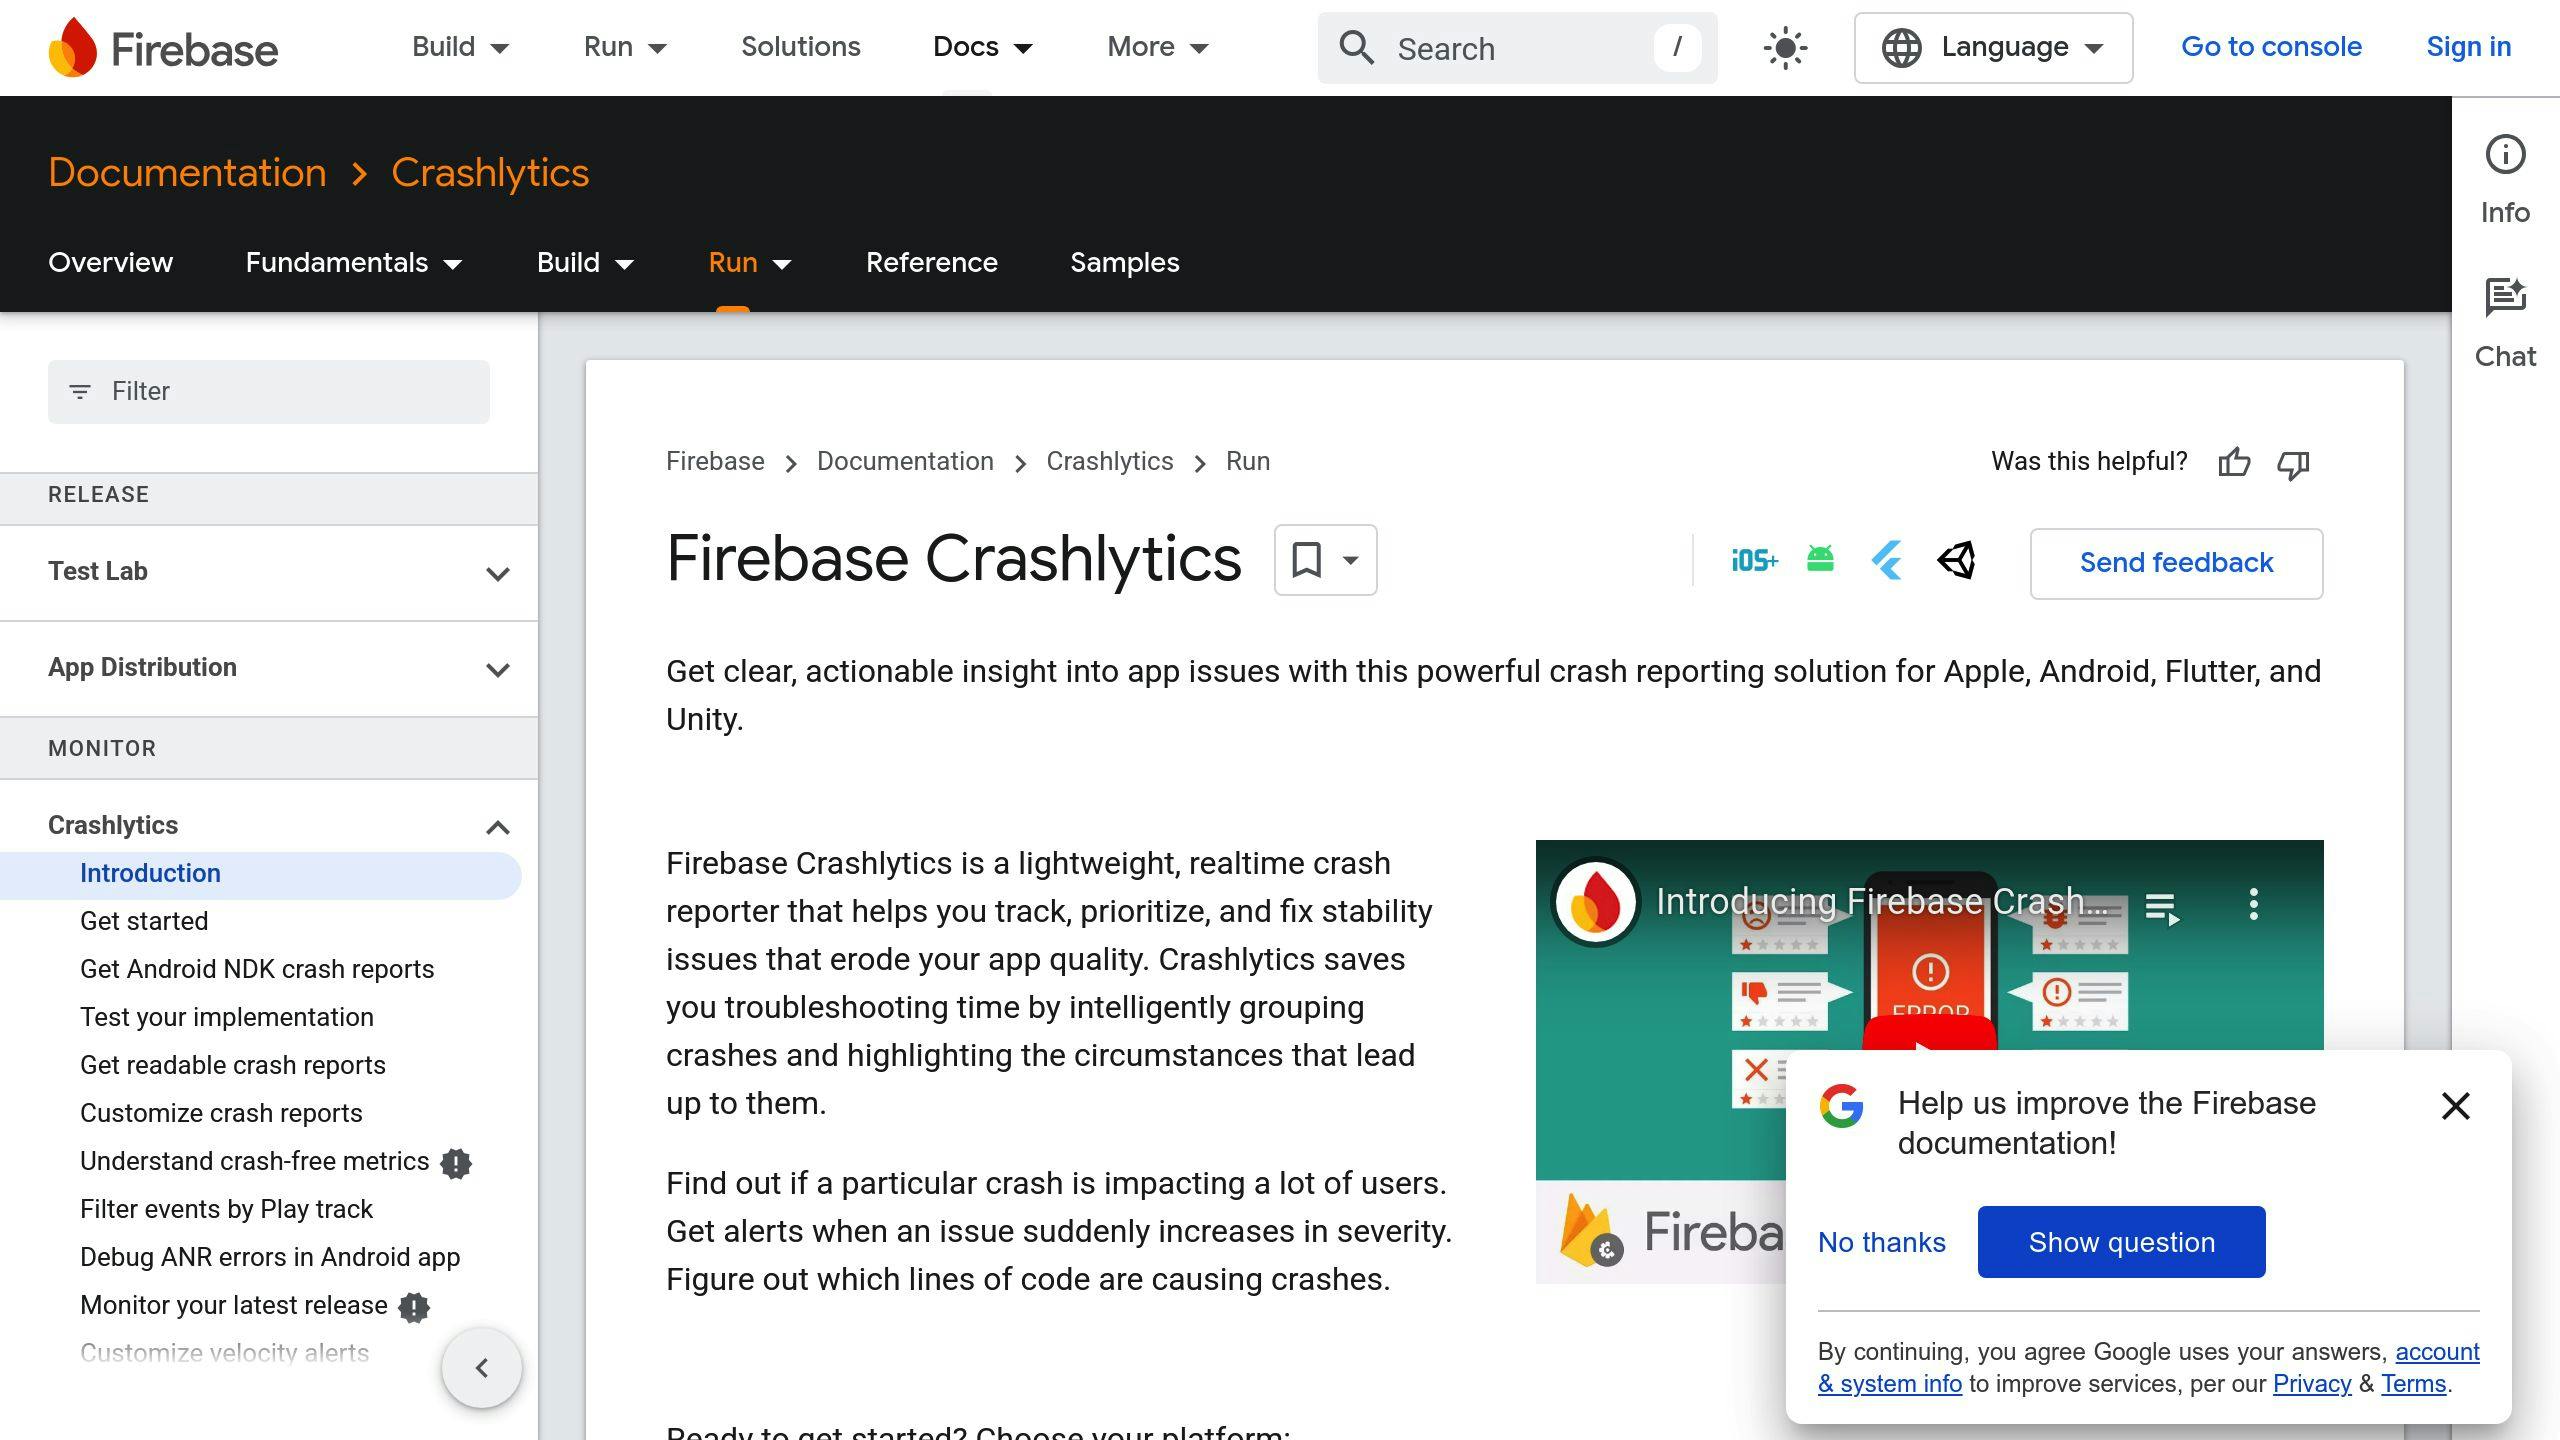Toggle the light/dark theme sun icon

pos(1785,48)
